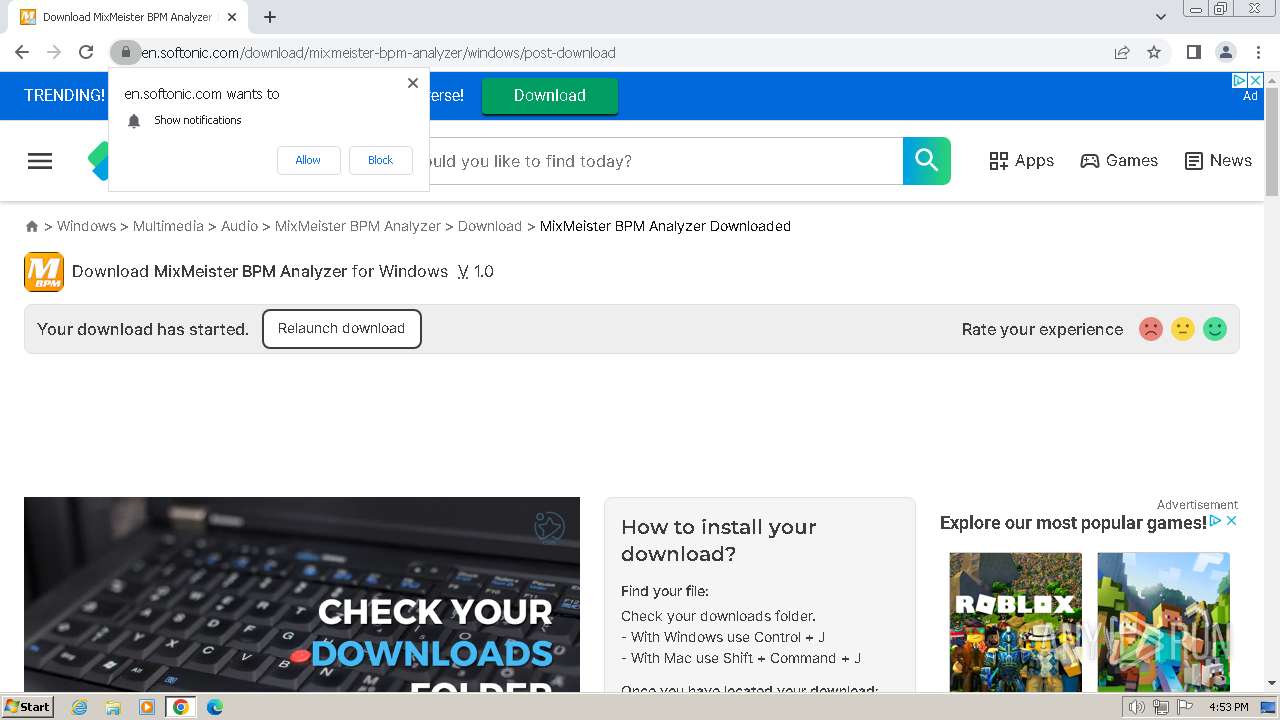The image size is (1280, 720).
Task: Open the Windows breadcrumb link
Action: 86,226
